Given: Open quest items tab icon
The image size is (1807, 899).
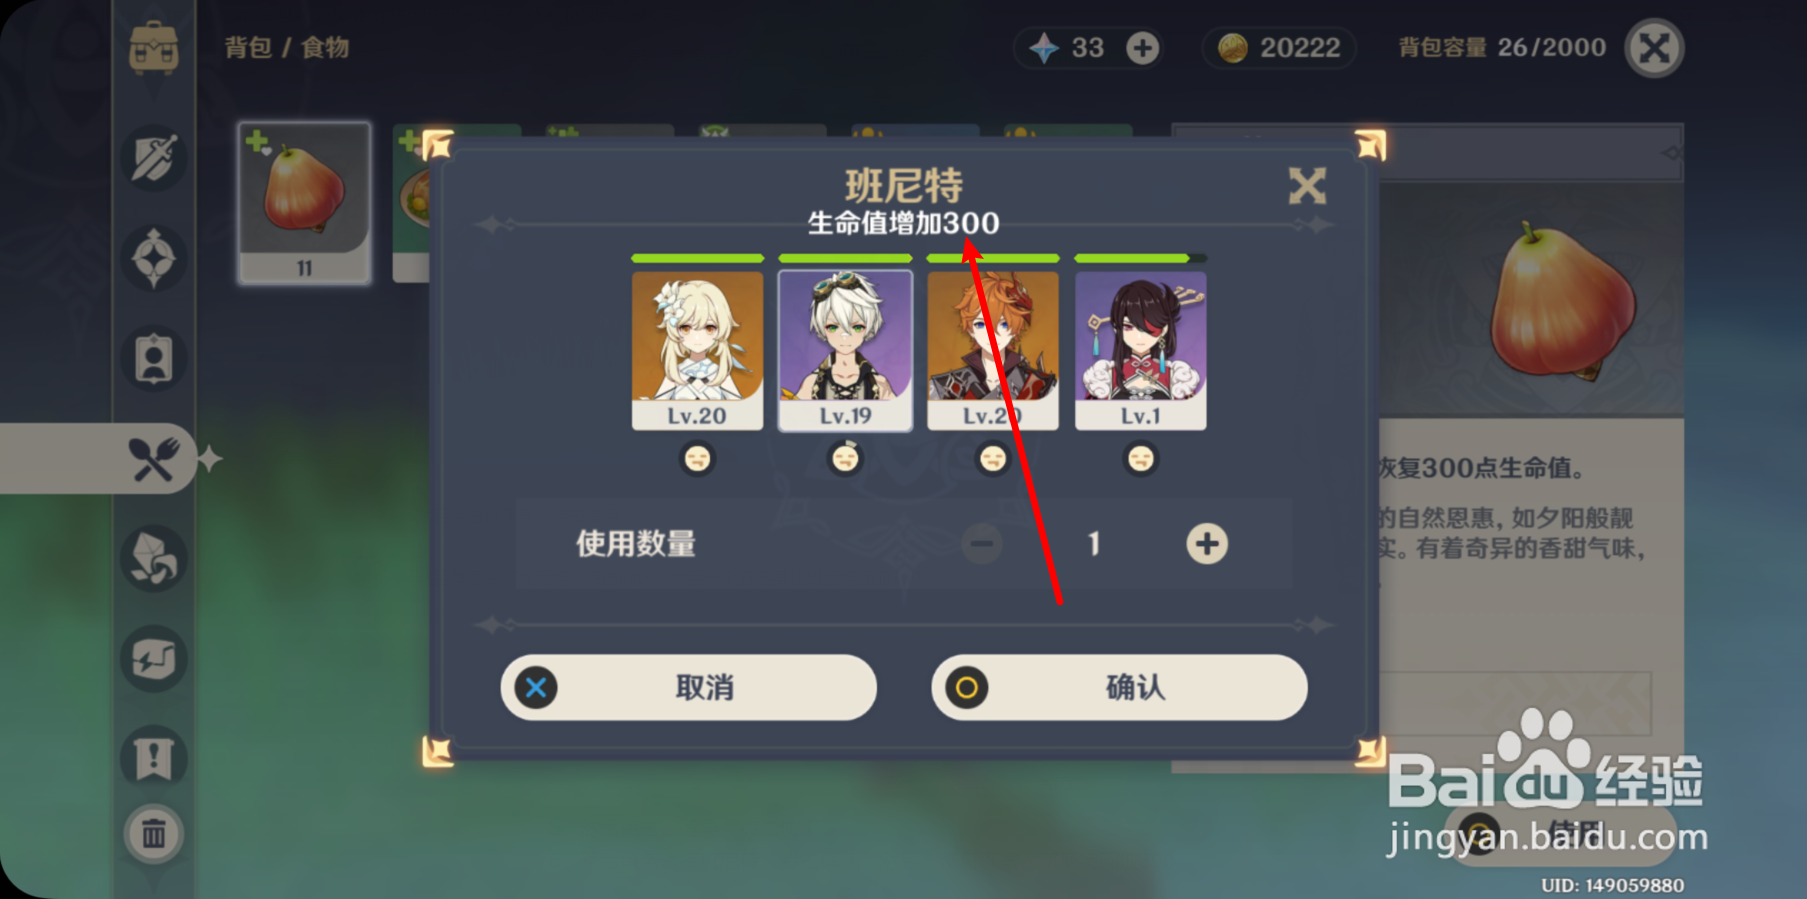Looking at the screenshot, I should (x=154, y=757).
